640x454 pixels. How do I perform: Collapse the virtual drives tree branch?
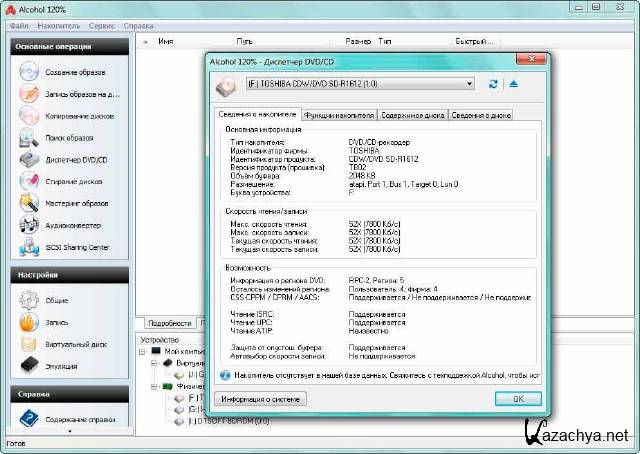coord(154,363)
